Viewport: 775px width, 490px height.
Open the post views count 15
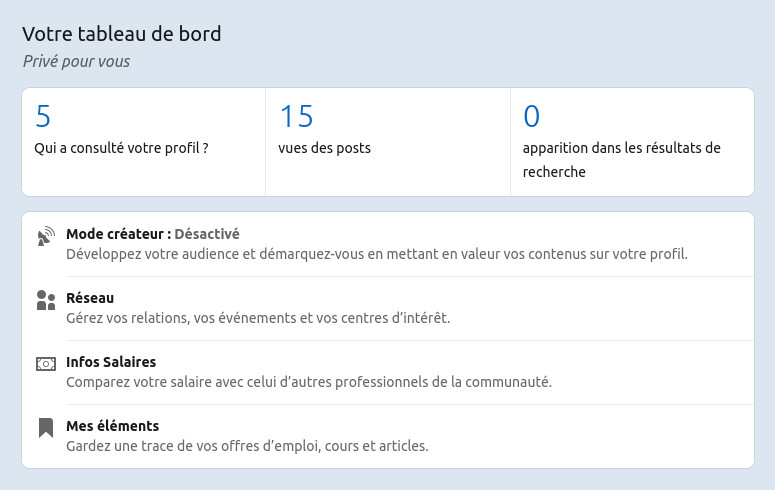[297, 116]
